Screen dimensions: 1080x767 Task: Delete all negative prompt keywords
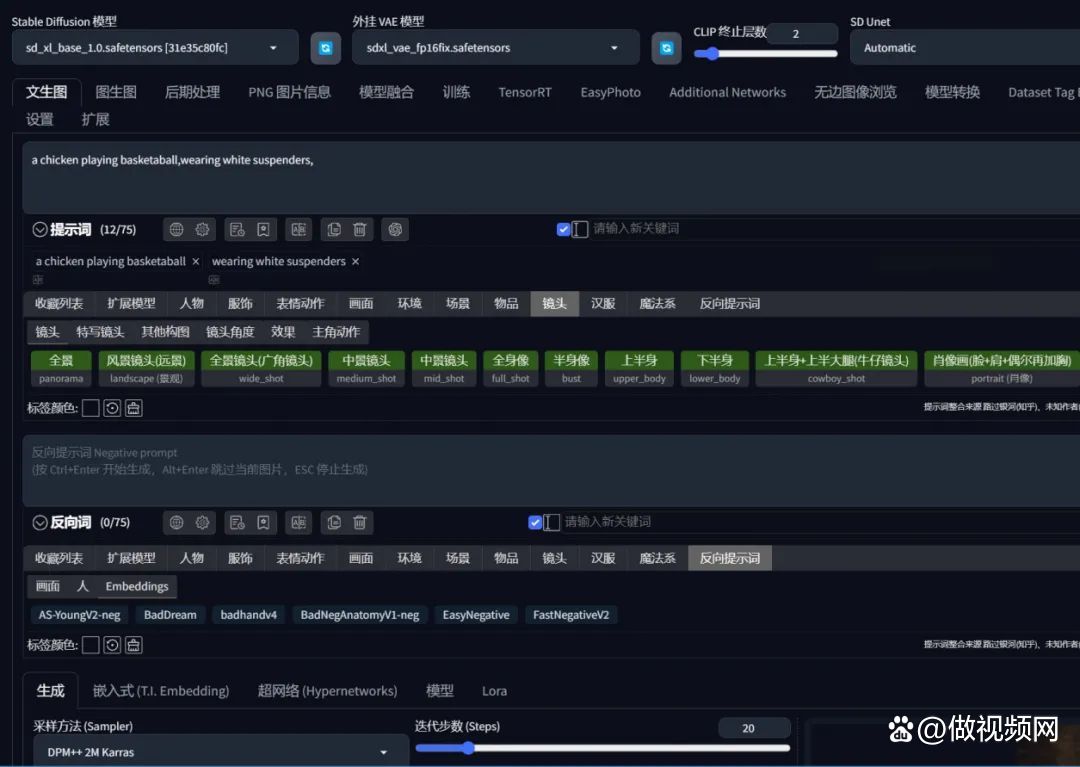pyautogui.click(x=360, y=523)
